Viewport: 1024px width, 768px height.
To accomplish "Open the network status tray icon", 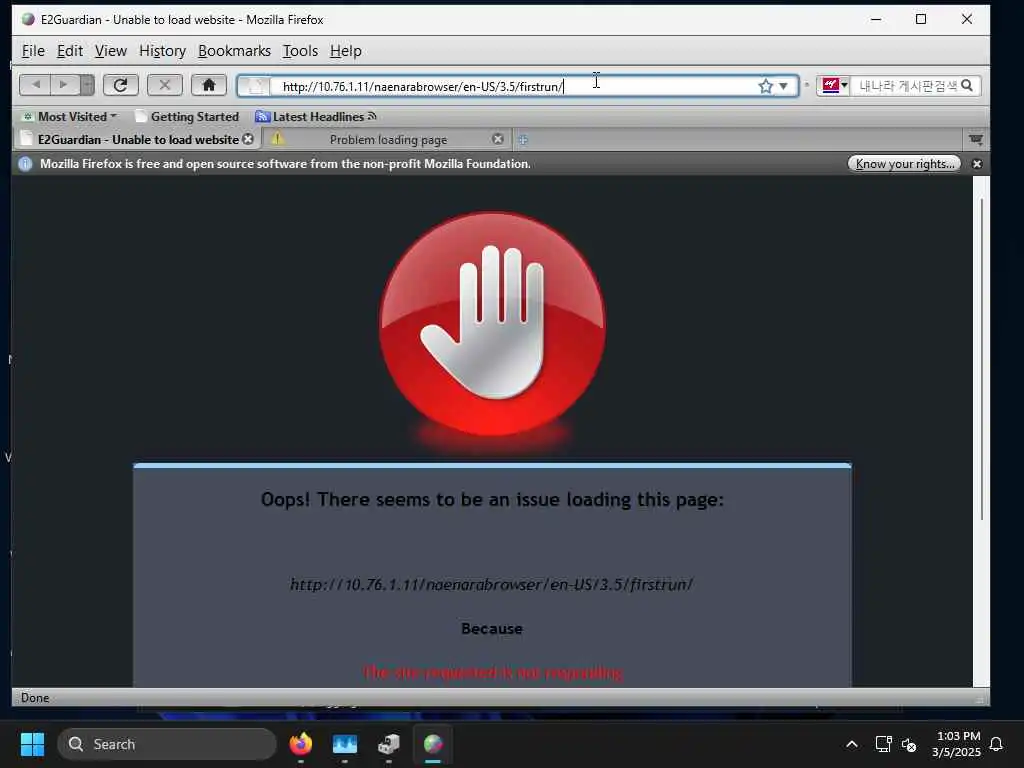I will (883, 744).
